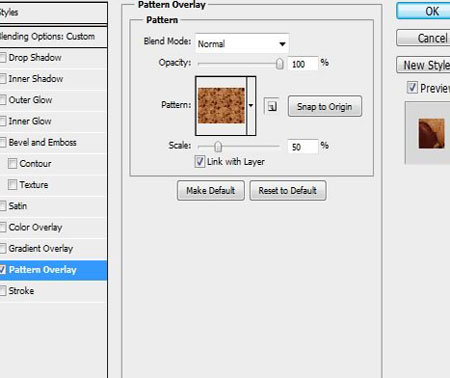Click the style preview thumbnail

[x=432, y=134]
